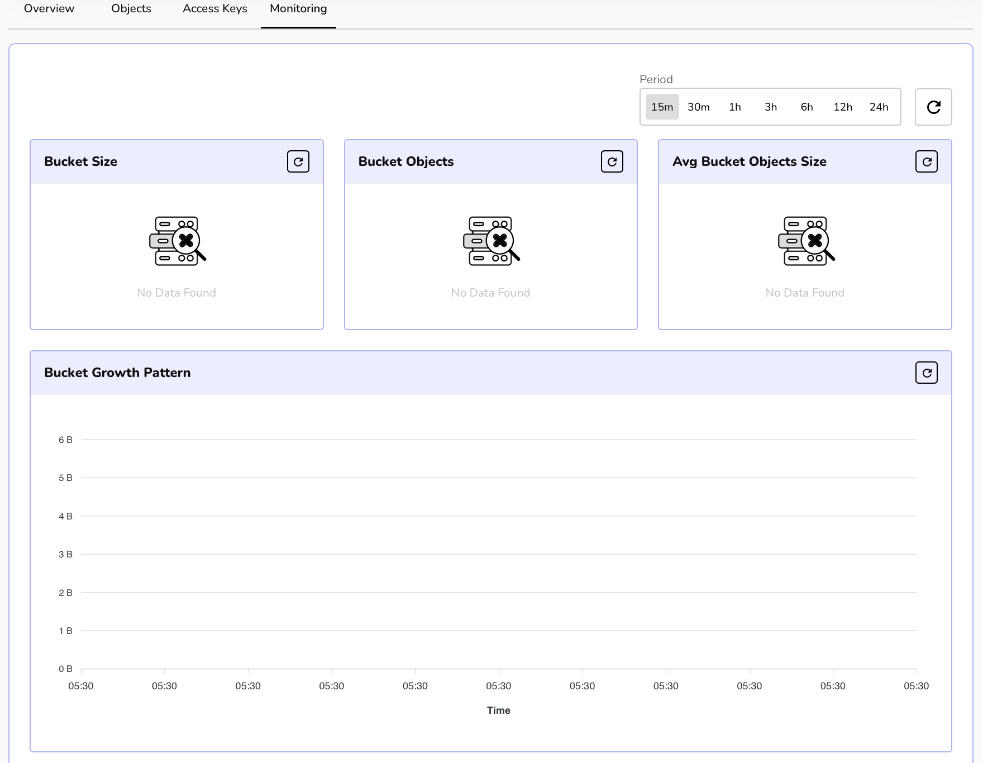Pick the 24h period option
Viewport: 983px width, 763px height.
[879, 107]
